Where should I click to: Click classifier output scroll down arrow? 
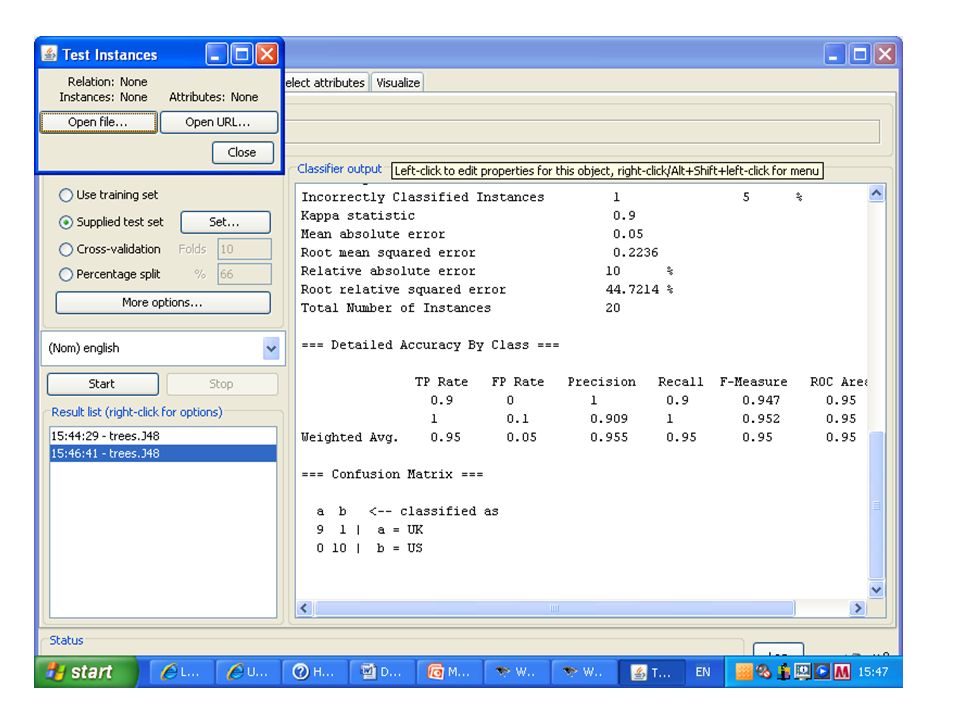(877, 590)
